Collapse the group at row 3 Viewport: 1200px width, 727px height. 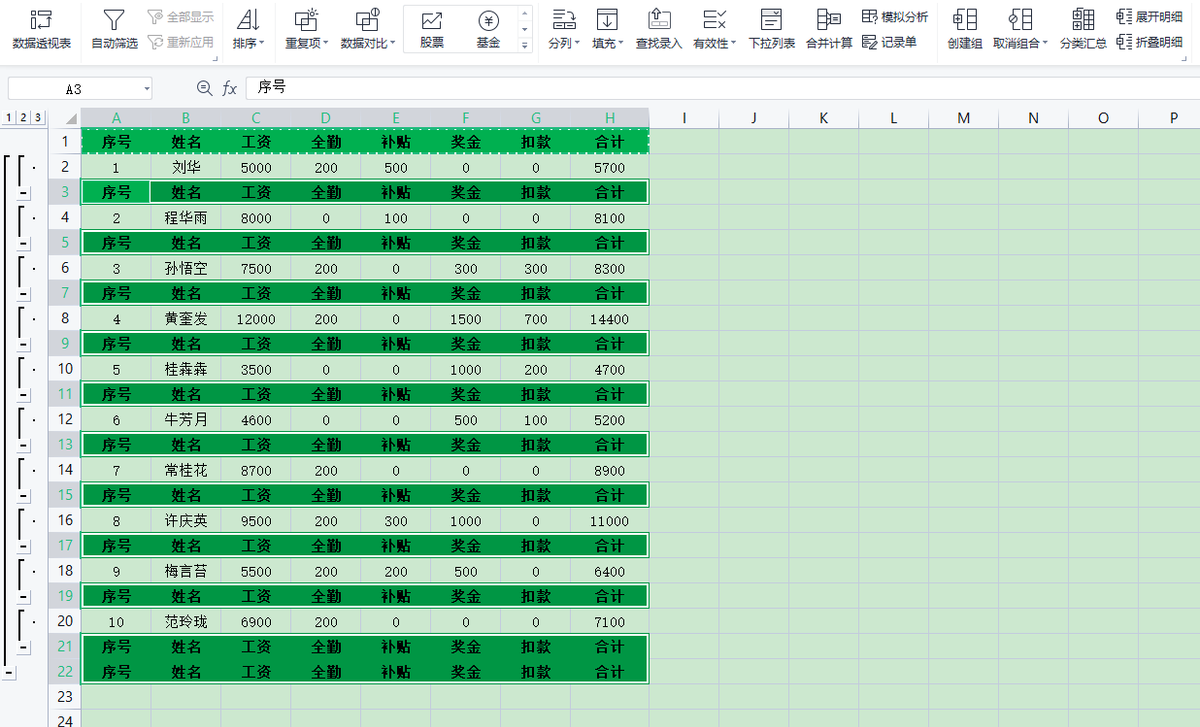pos(24,193)
